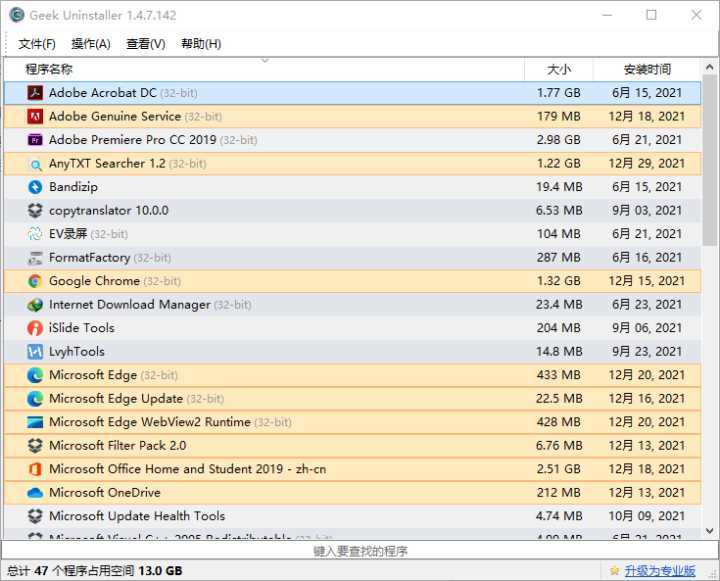720x581 pixels.
Task: Click the 9月 03, 2021 install date
Action: pos(647,210)
